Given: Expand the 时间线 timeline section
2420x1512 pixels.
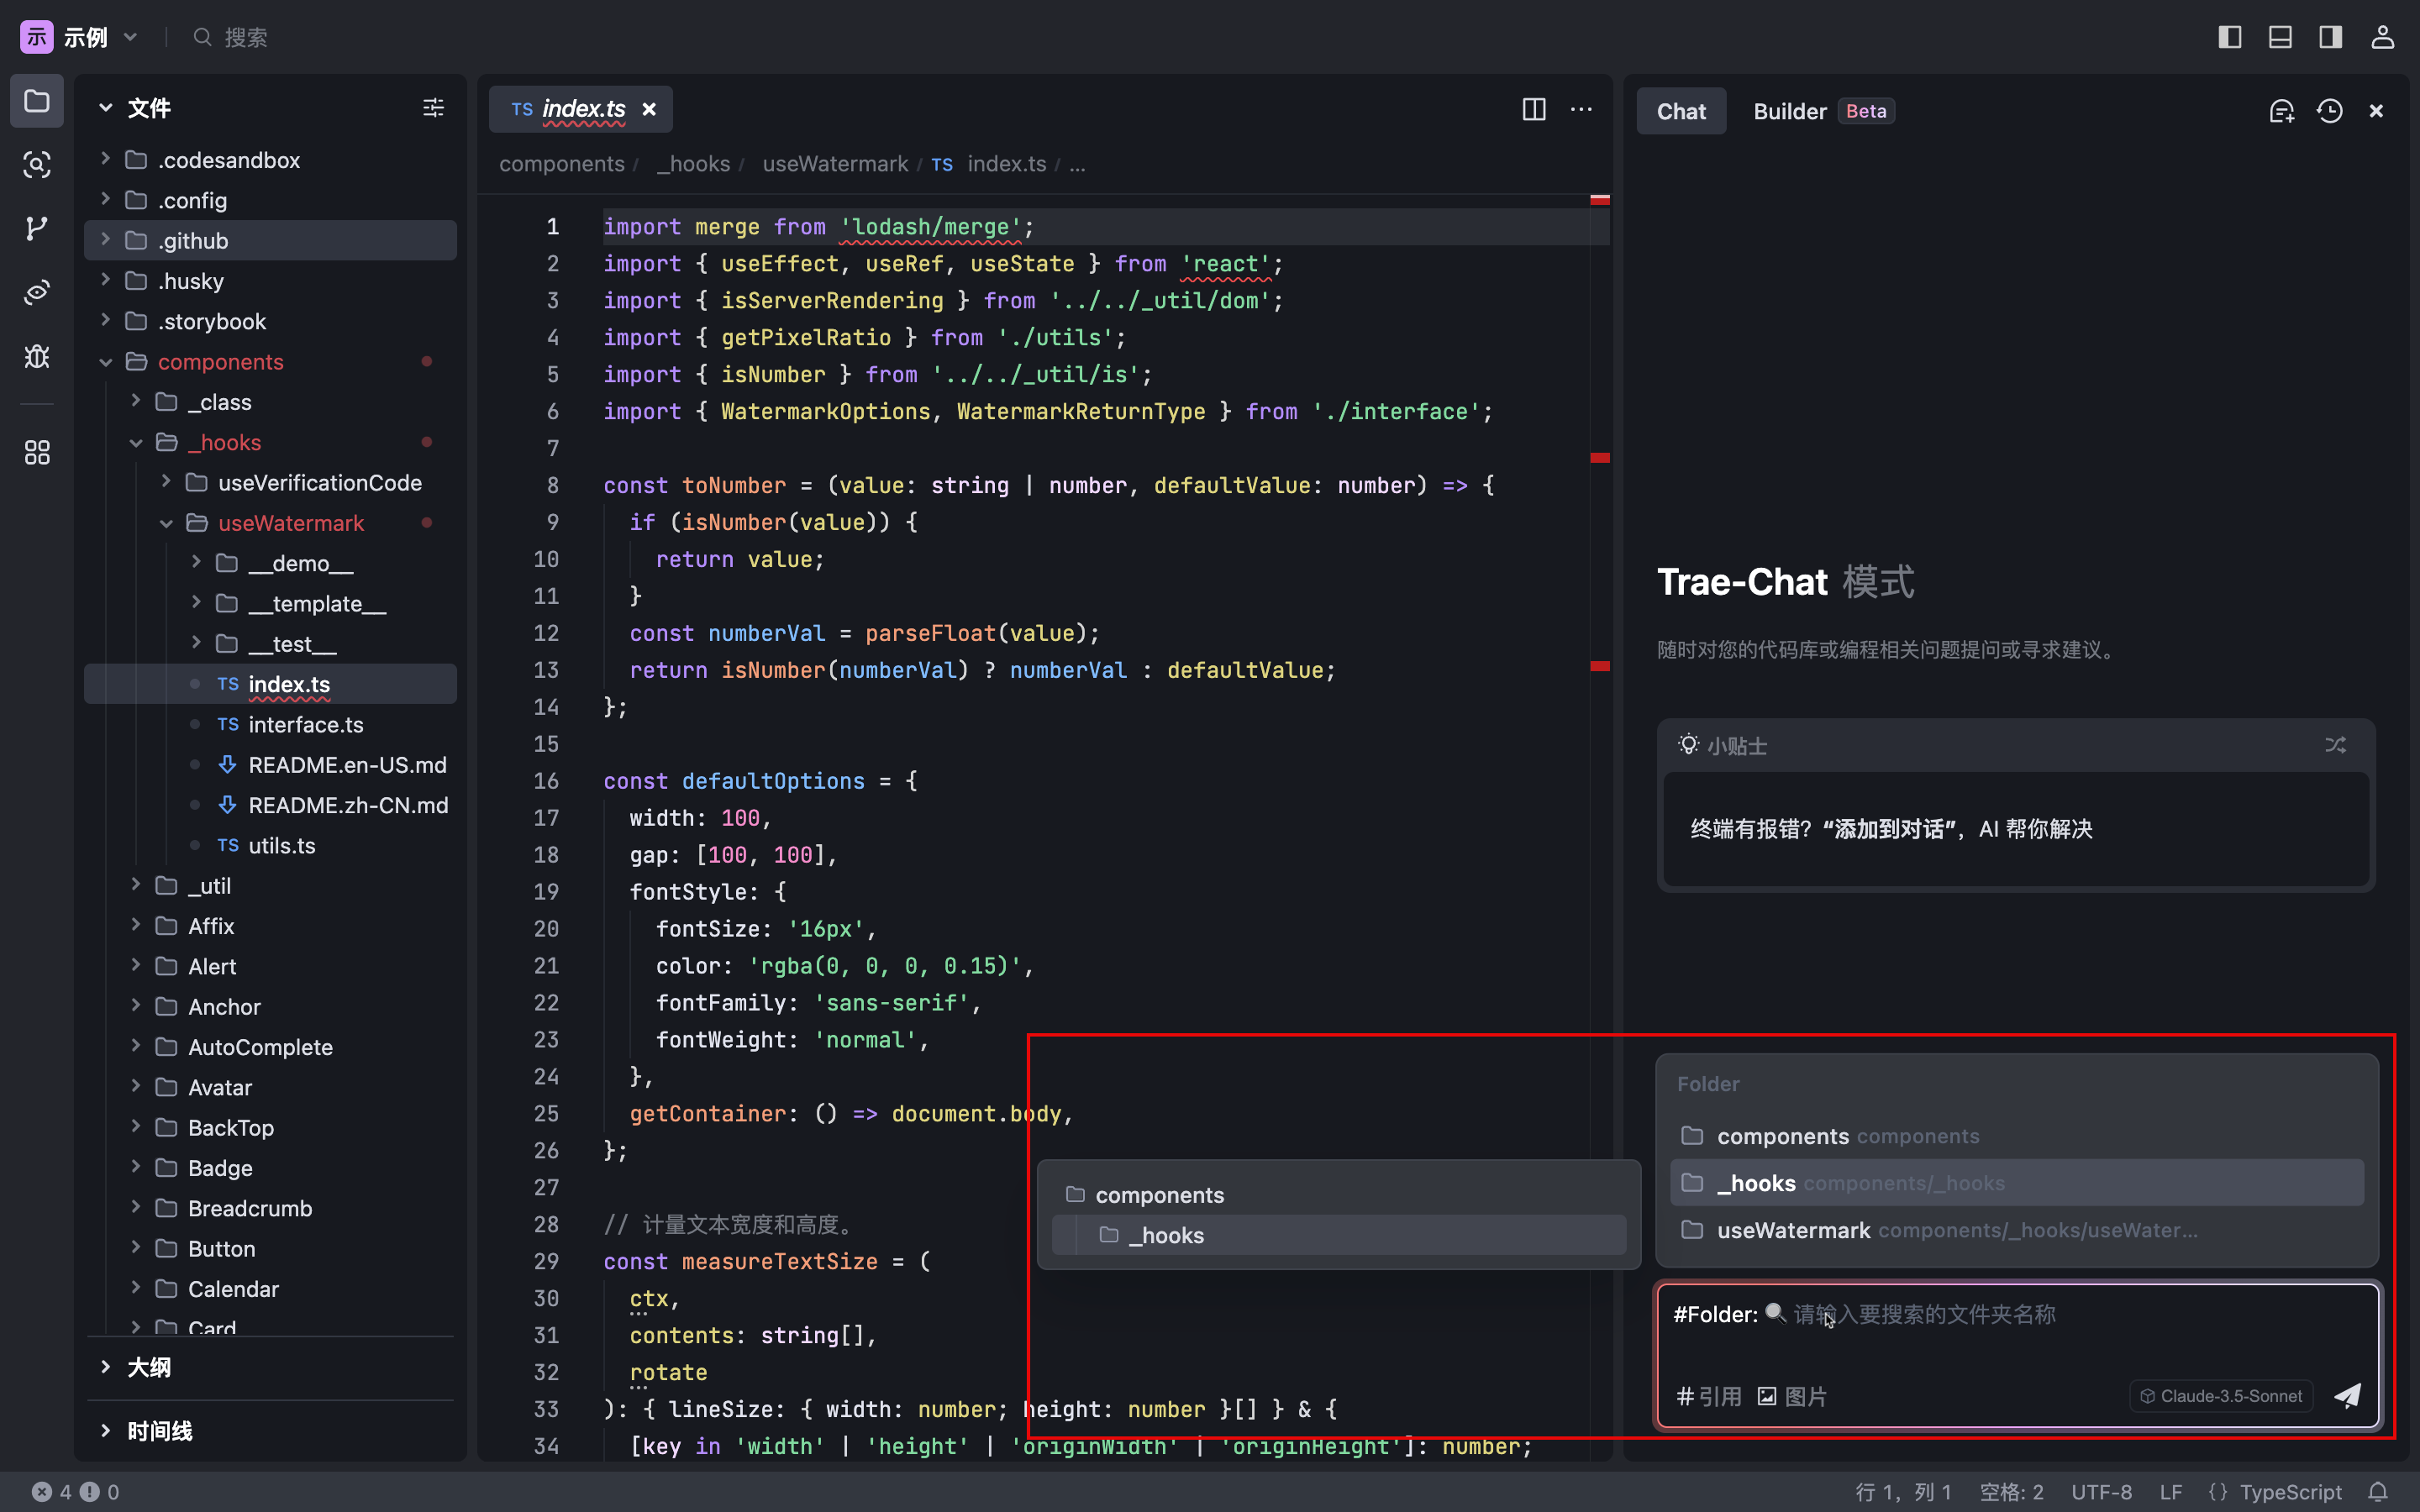Looking at the screenshot, I should pyautogui.click(x=270, y=1431).
